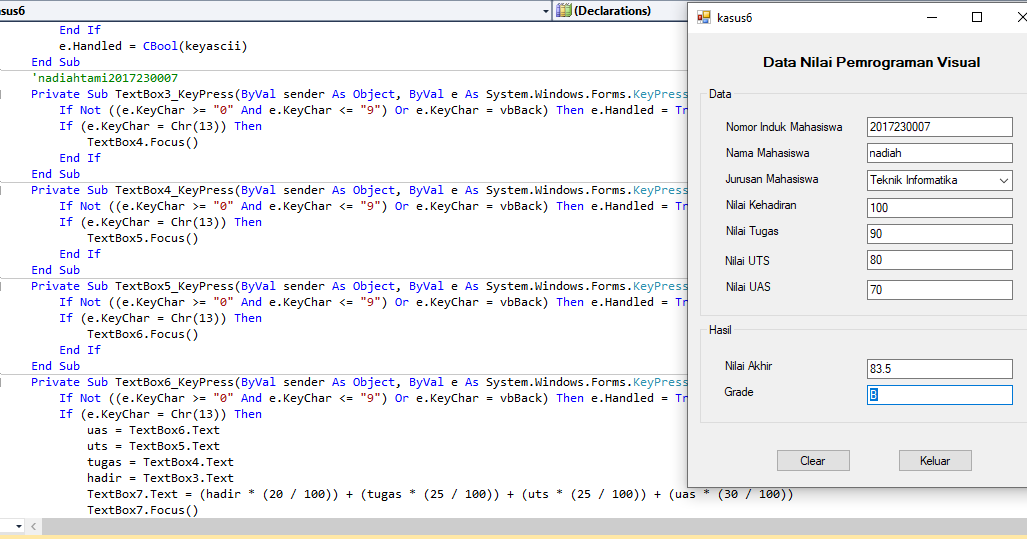
Task: Open the editor zoom dropdown at bottom-left
Action: pos(17,526)
